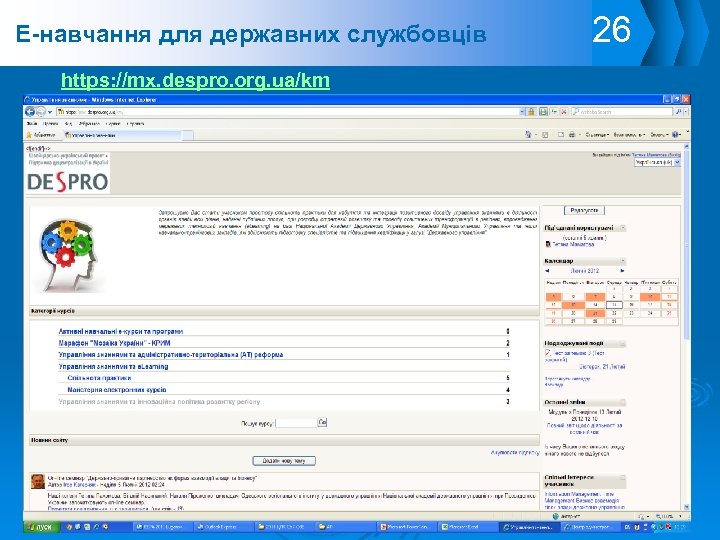Click the Редагувати button

pos(584,210)
